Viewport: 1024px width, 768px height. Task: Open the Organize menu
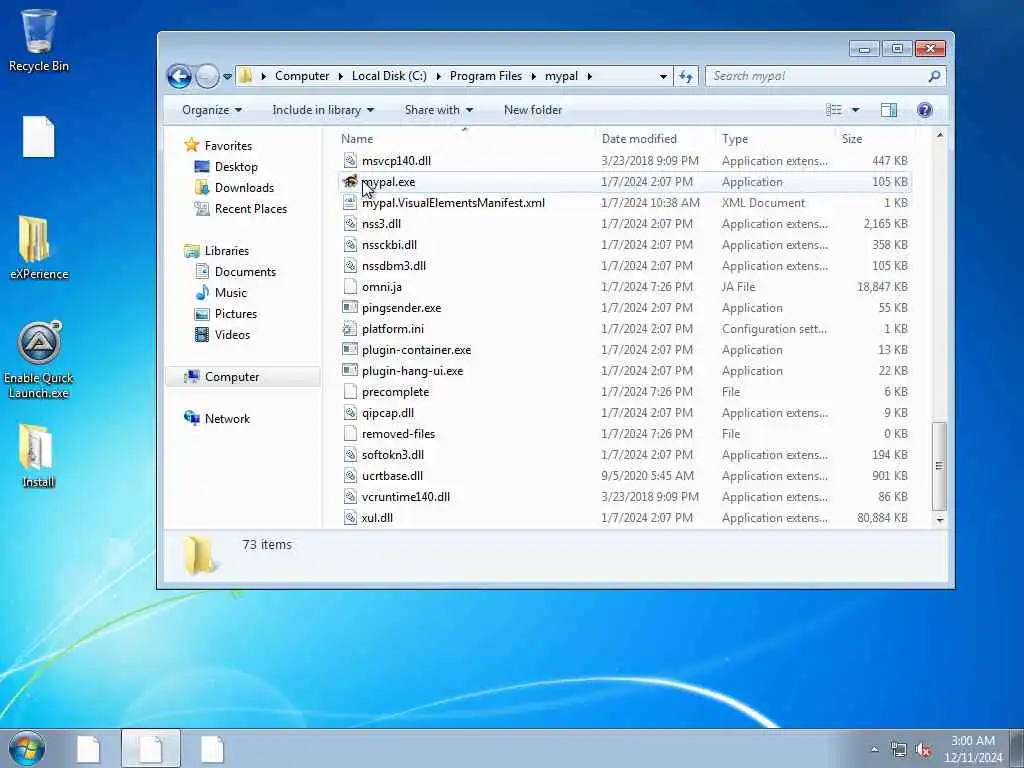tap(212, 110)
